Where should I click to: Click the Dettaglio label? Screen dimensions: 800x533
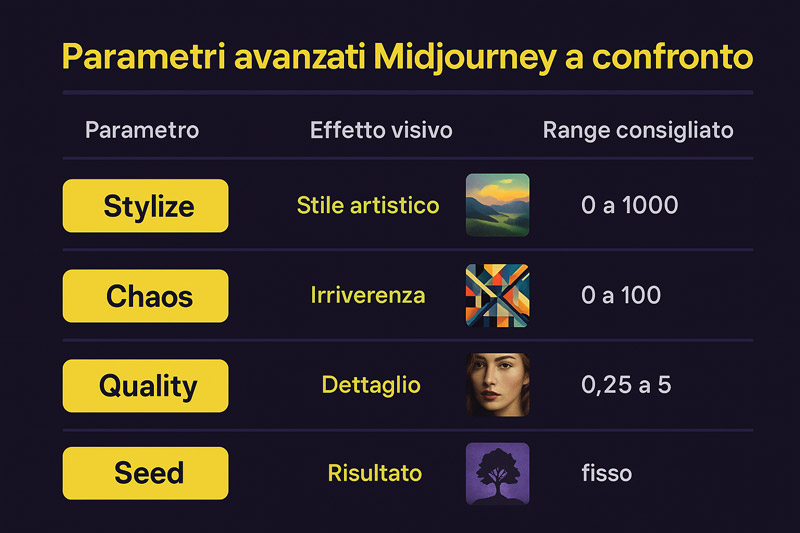tap(371, 385)
